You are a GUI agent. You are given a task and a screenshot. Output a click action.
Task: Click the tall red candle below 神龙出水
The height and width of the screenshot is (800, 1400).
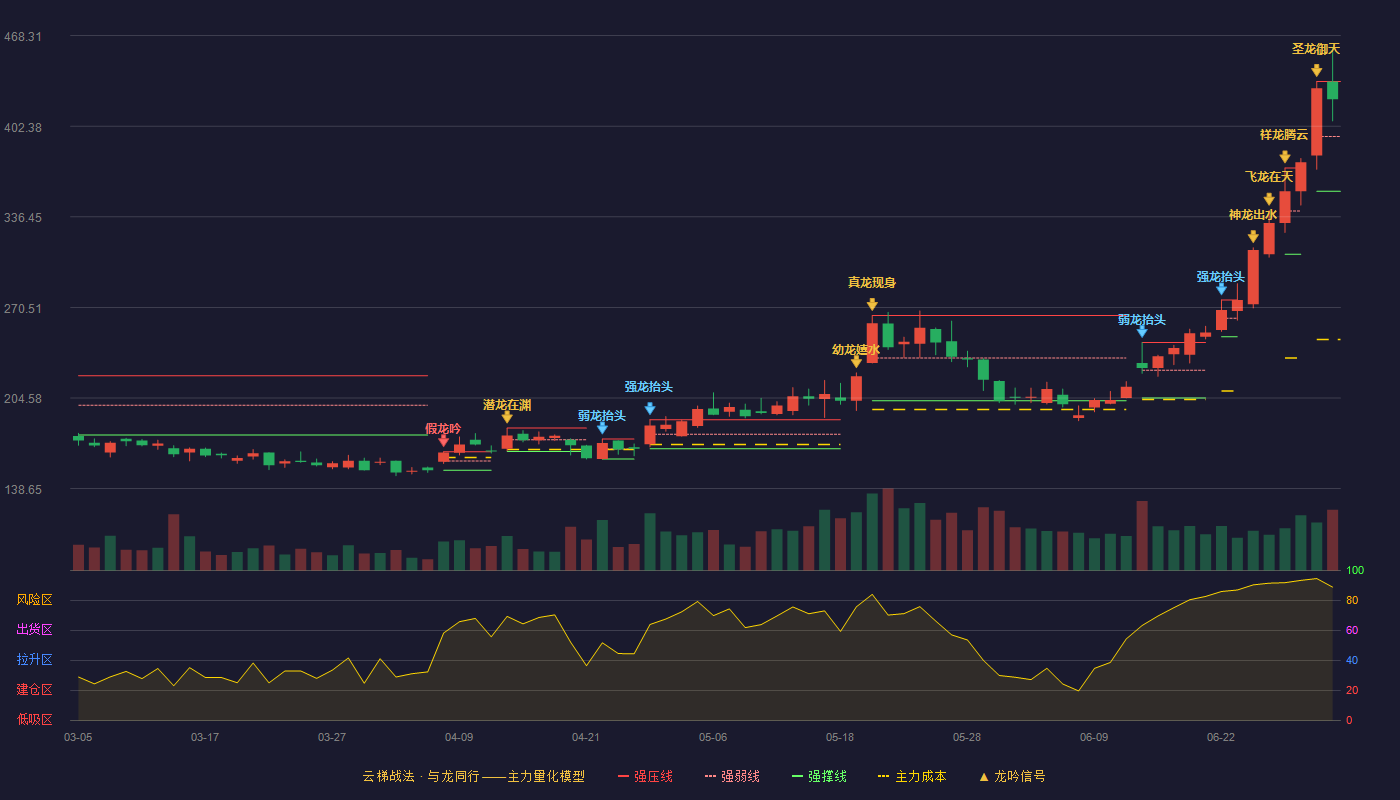(x=1253, y=277)
